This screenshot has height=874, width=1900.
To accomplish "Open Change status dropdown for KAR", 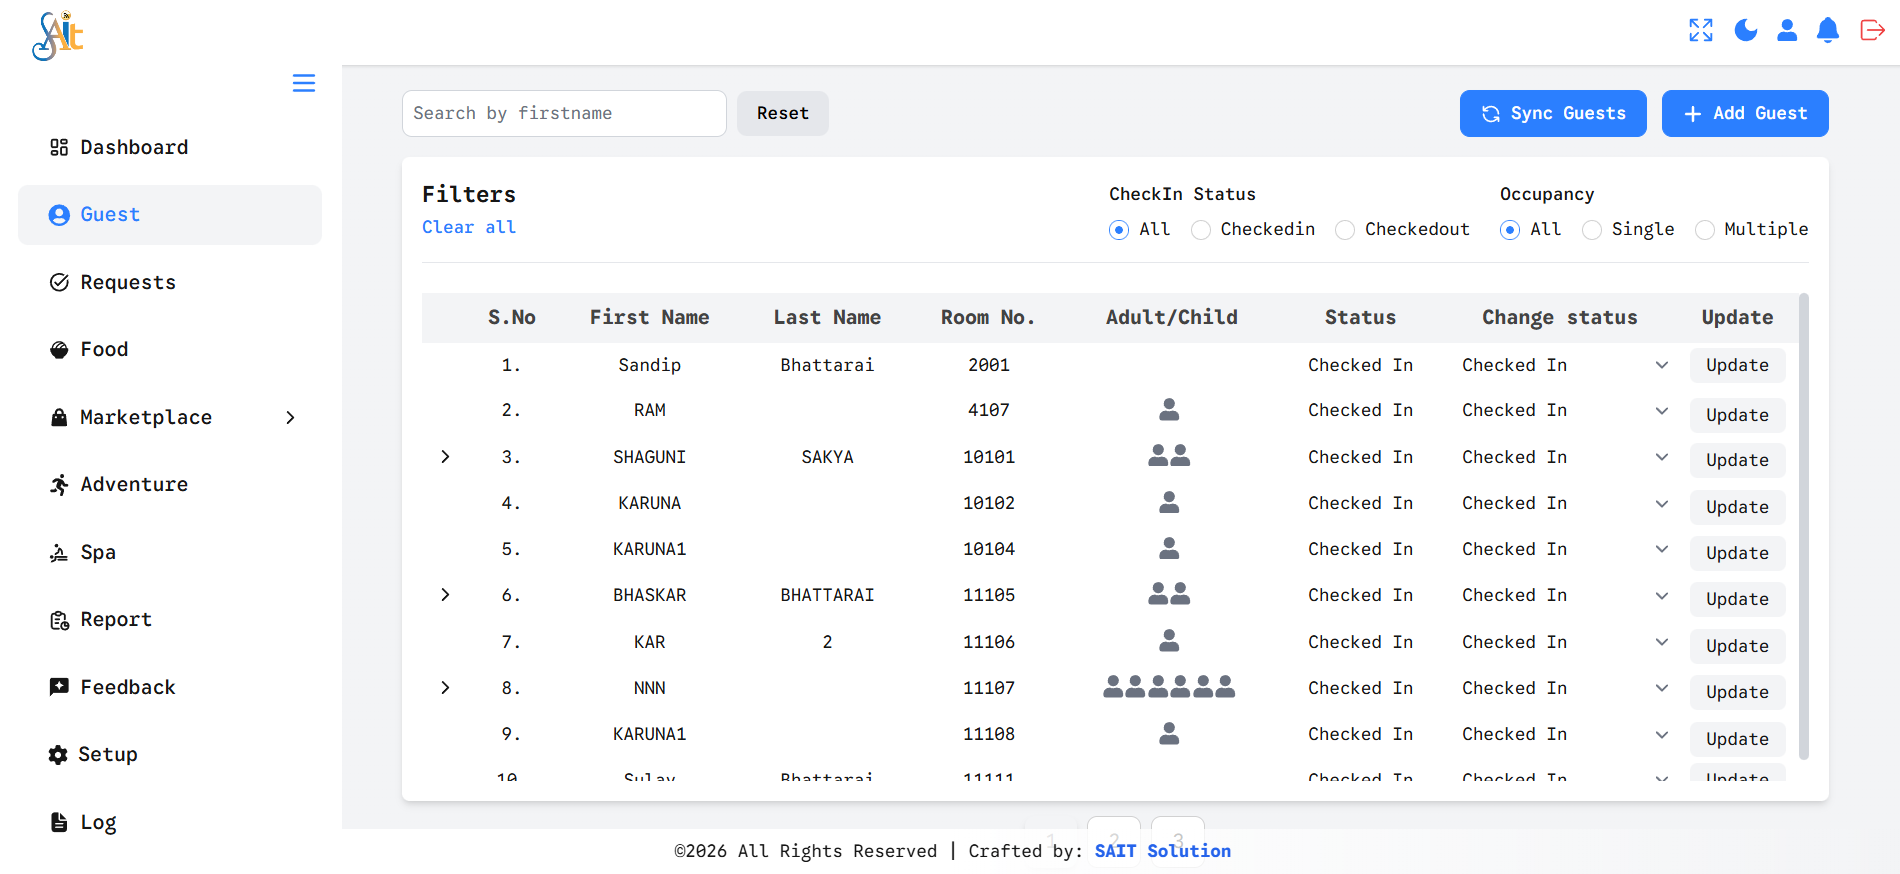I will click(1565, 642).
